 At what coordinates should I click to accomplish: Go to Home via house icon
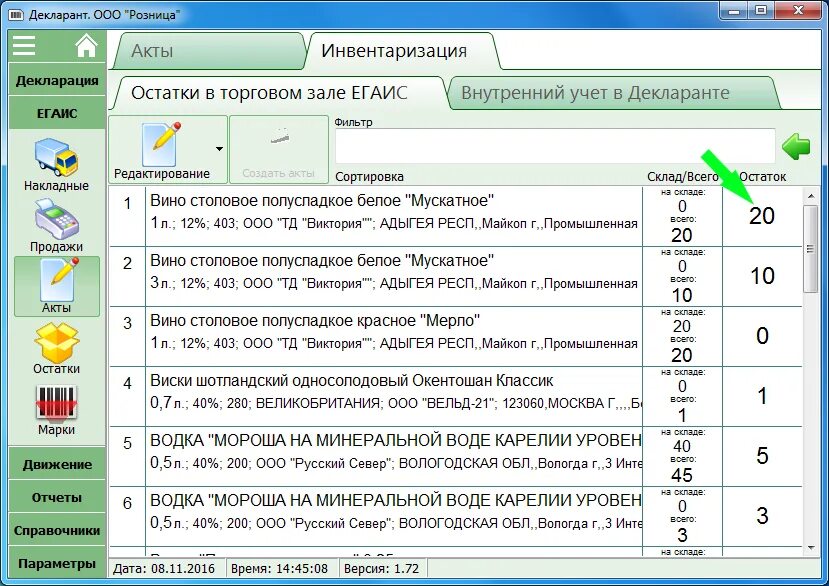click(87, 45)
